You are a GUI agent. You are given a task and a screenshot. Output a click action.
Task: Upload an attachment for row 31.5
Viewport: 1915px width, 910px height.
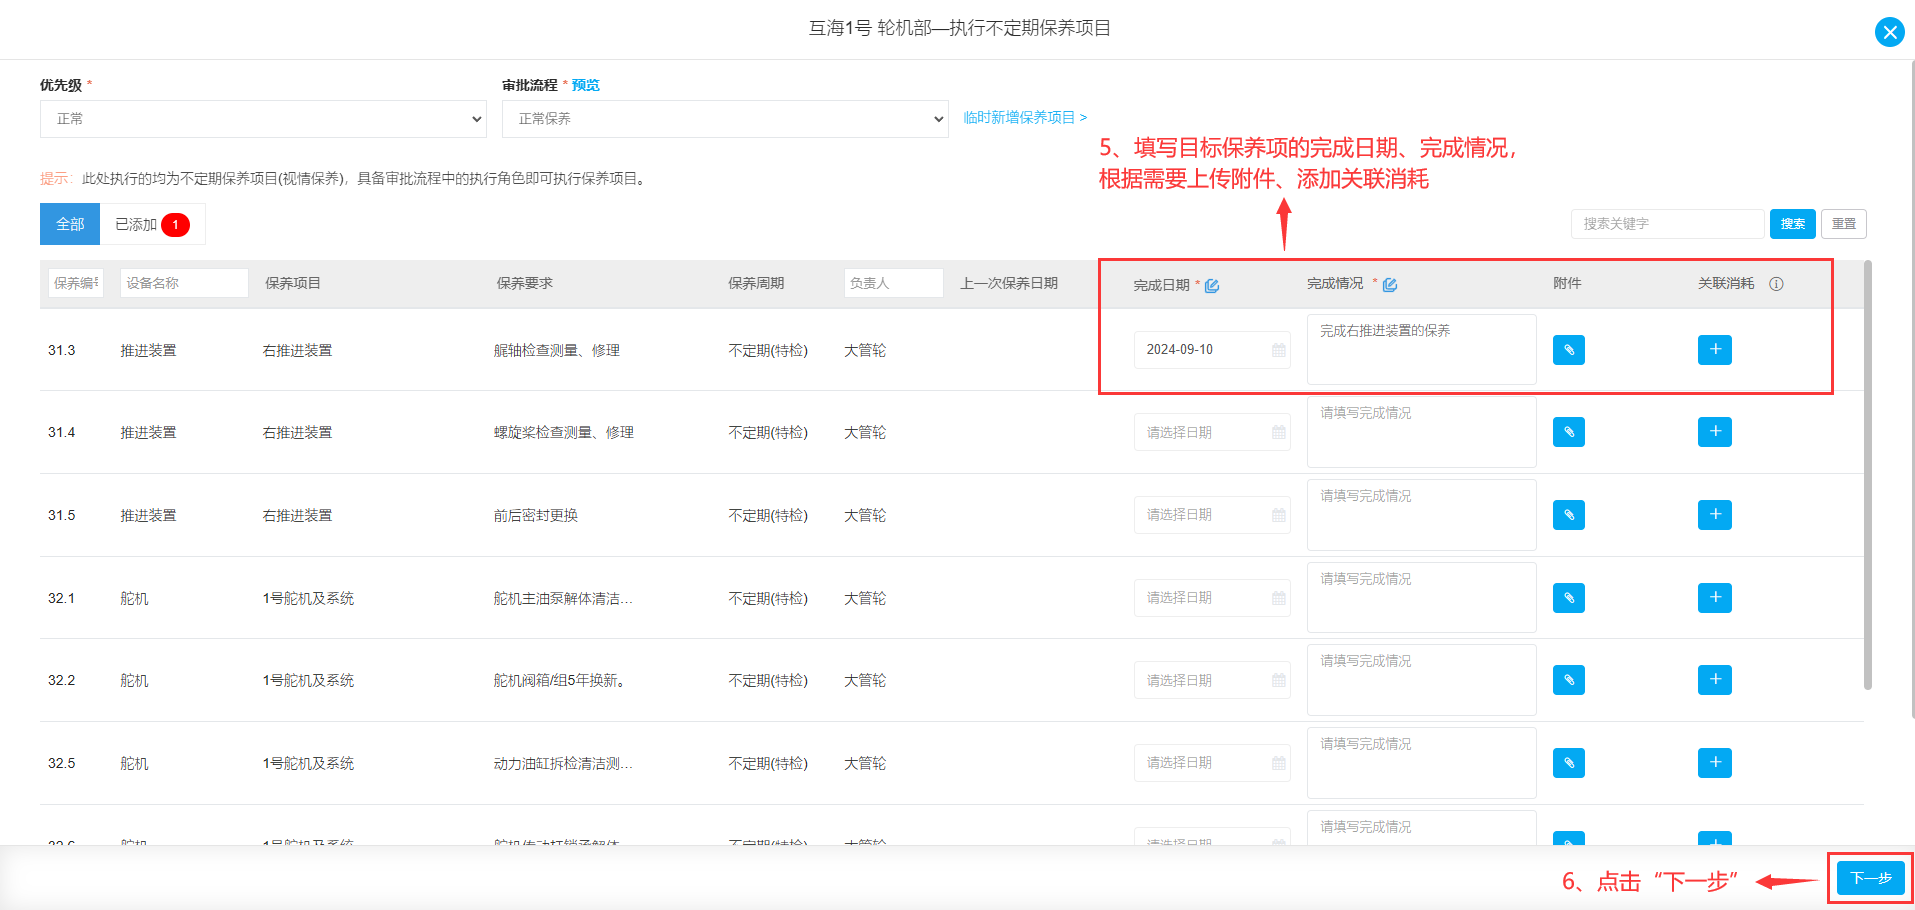coord(1569,515)
